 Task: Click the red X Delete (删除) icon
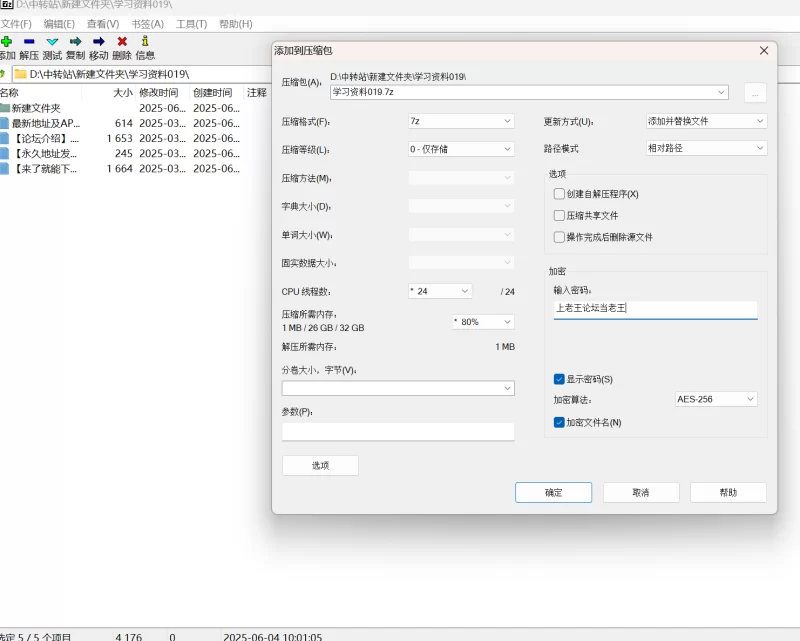pos(122,42)
